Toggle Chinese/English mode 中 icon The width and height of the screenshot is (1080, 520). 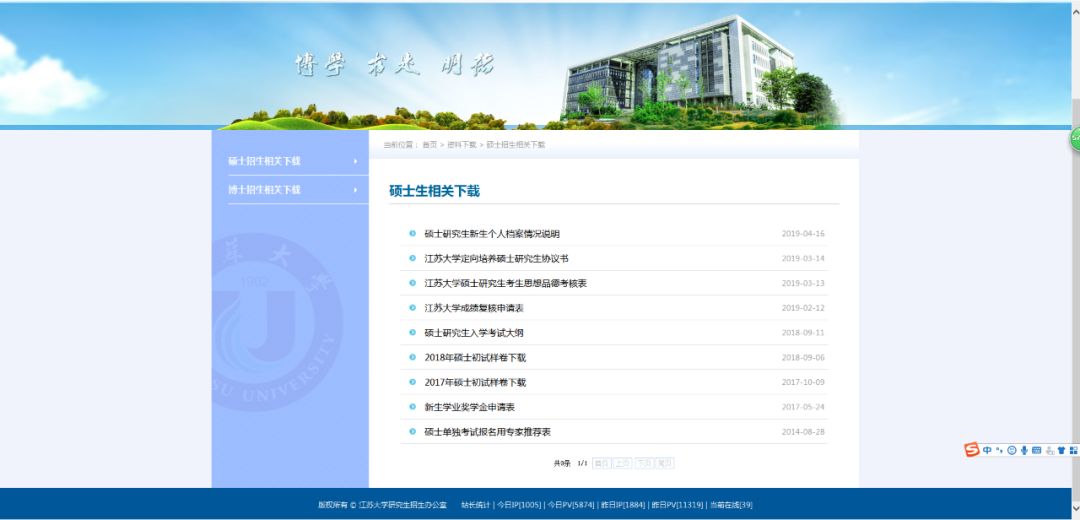[x=987, y=450]
